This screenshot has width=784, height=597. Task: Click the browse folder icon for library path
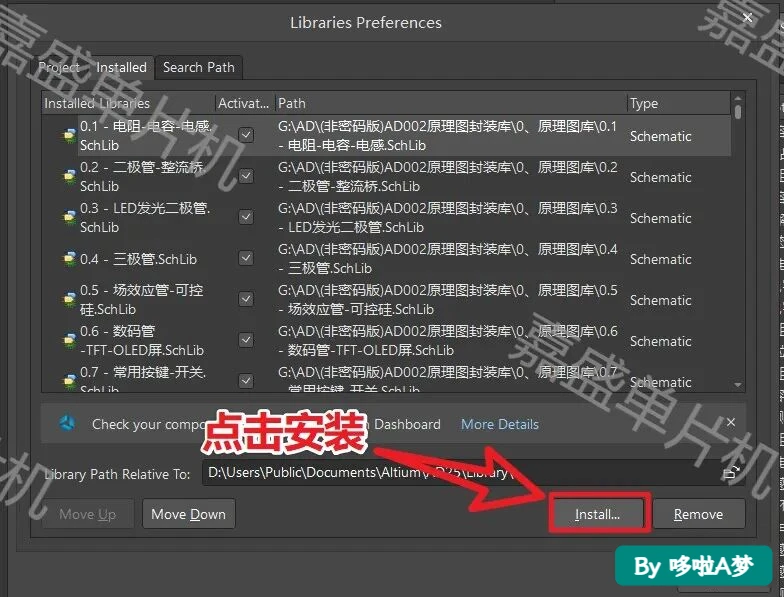pos(732,472)
